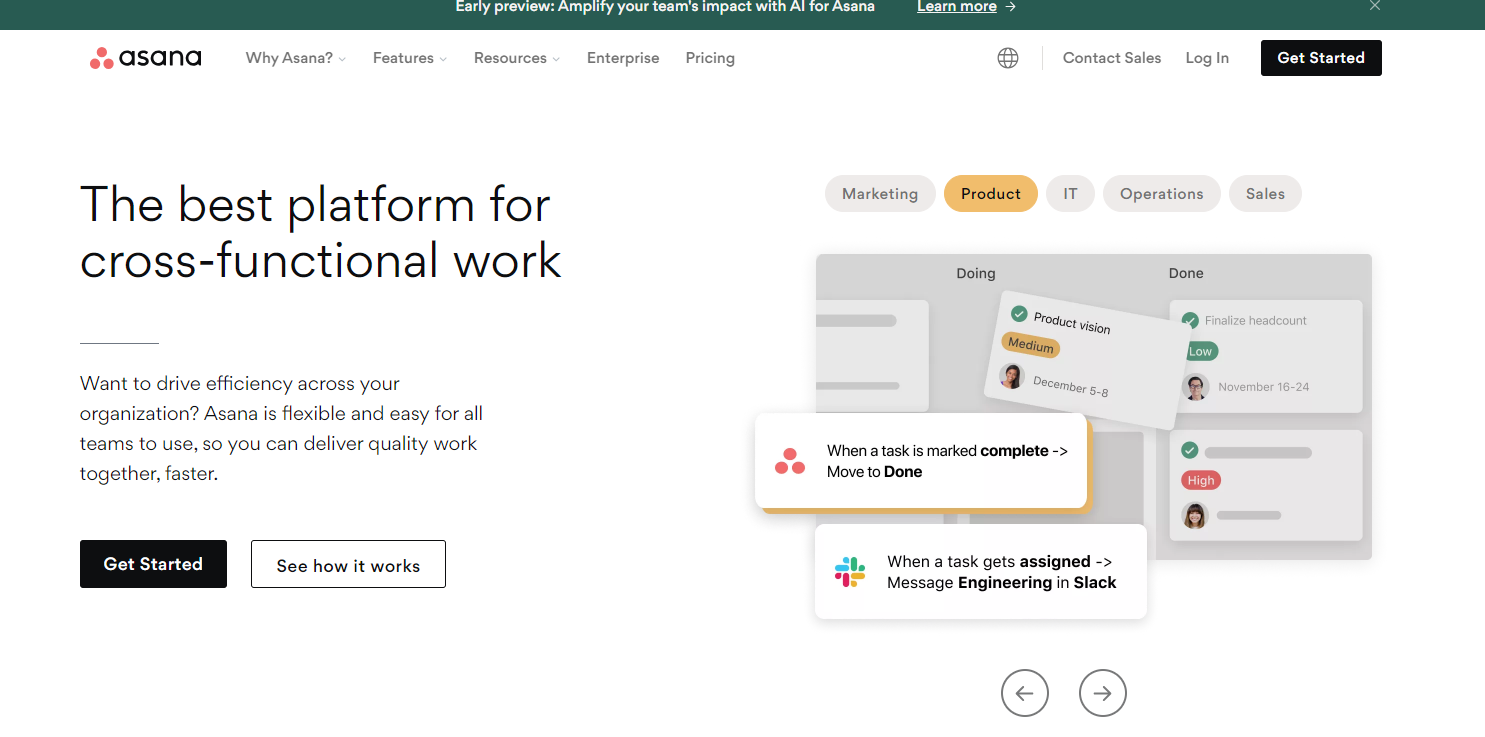Click green checkmark on Product vision card
This screenshot has width=1485, height=737.
[x=1019, y=313]
